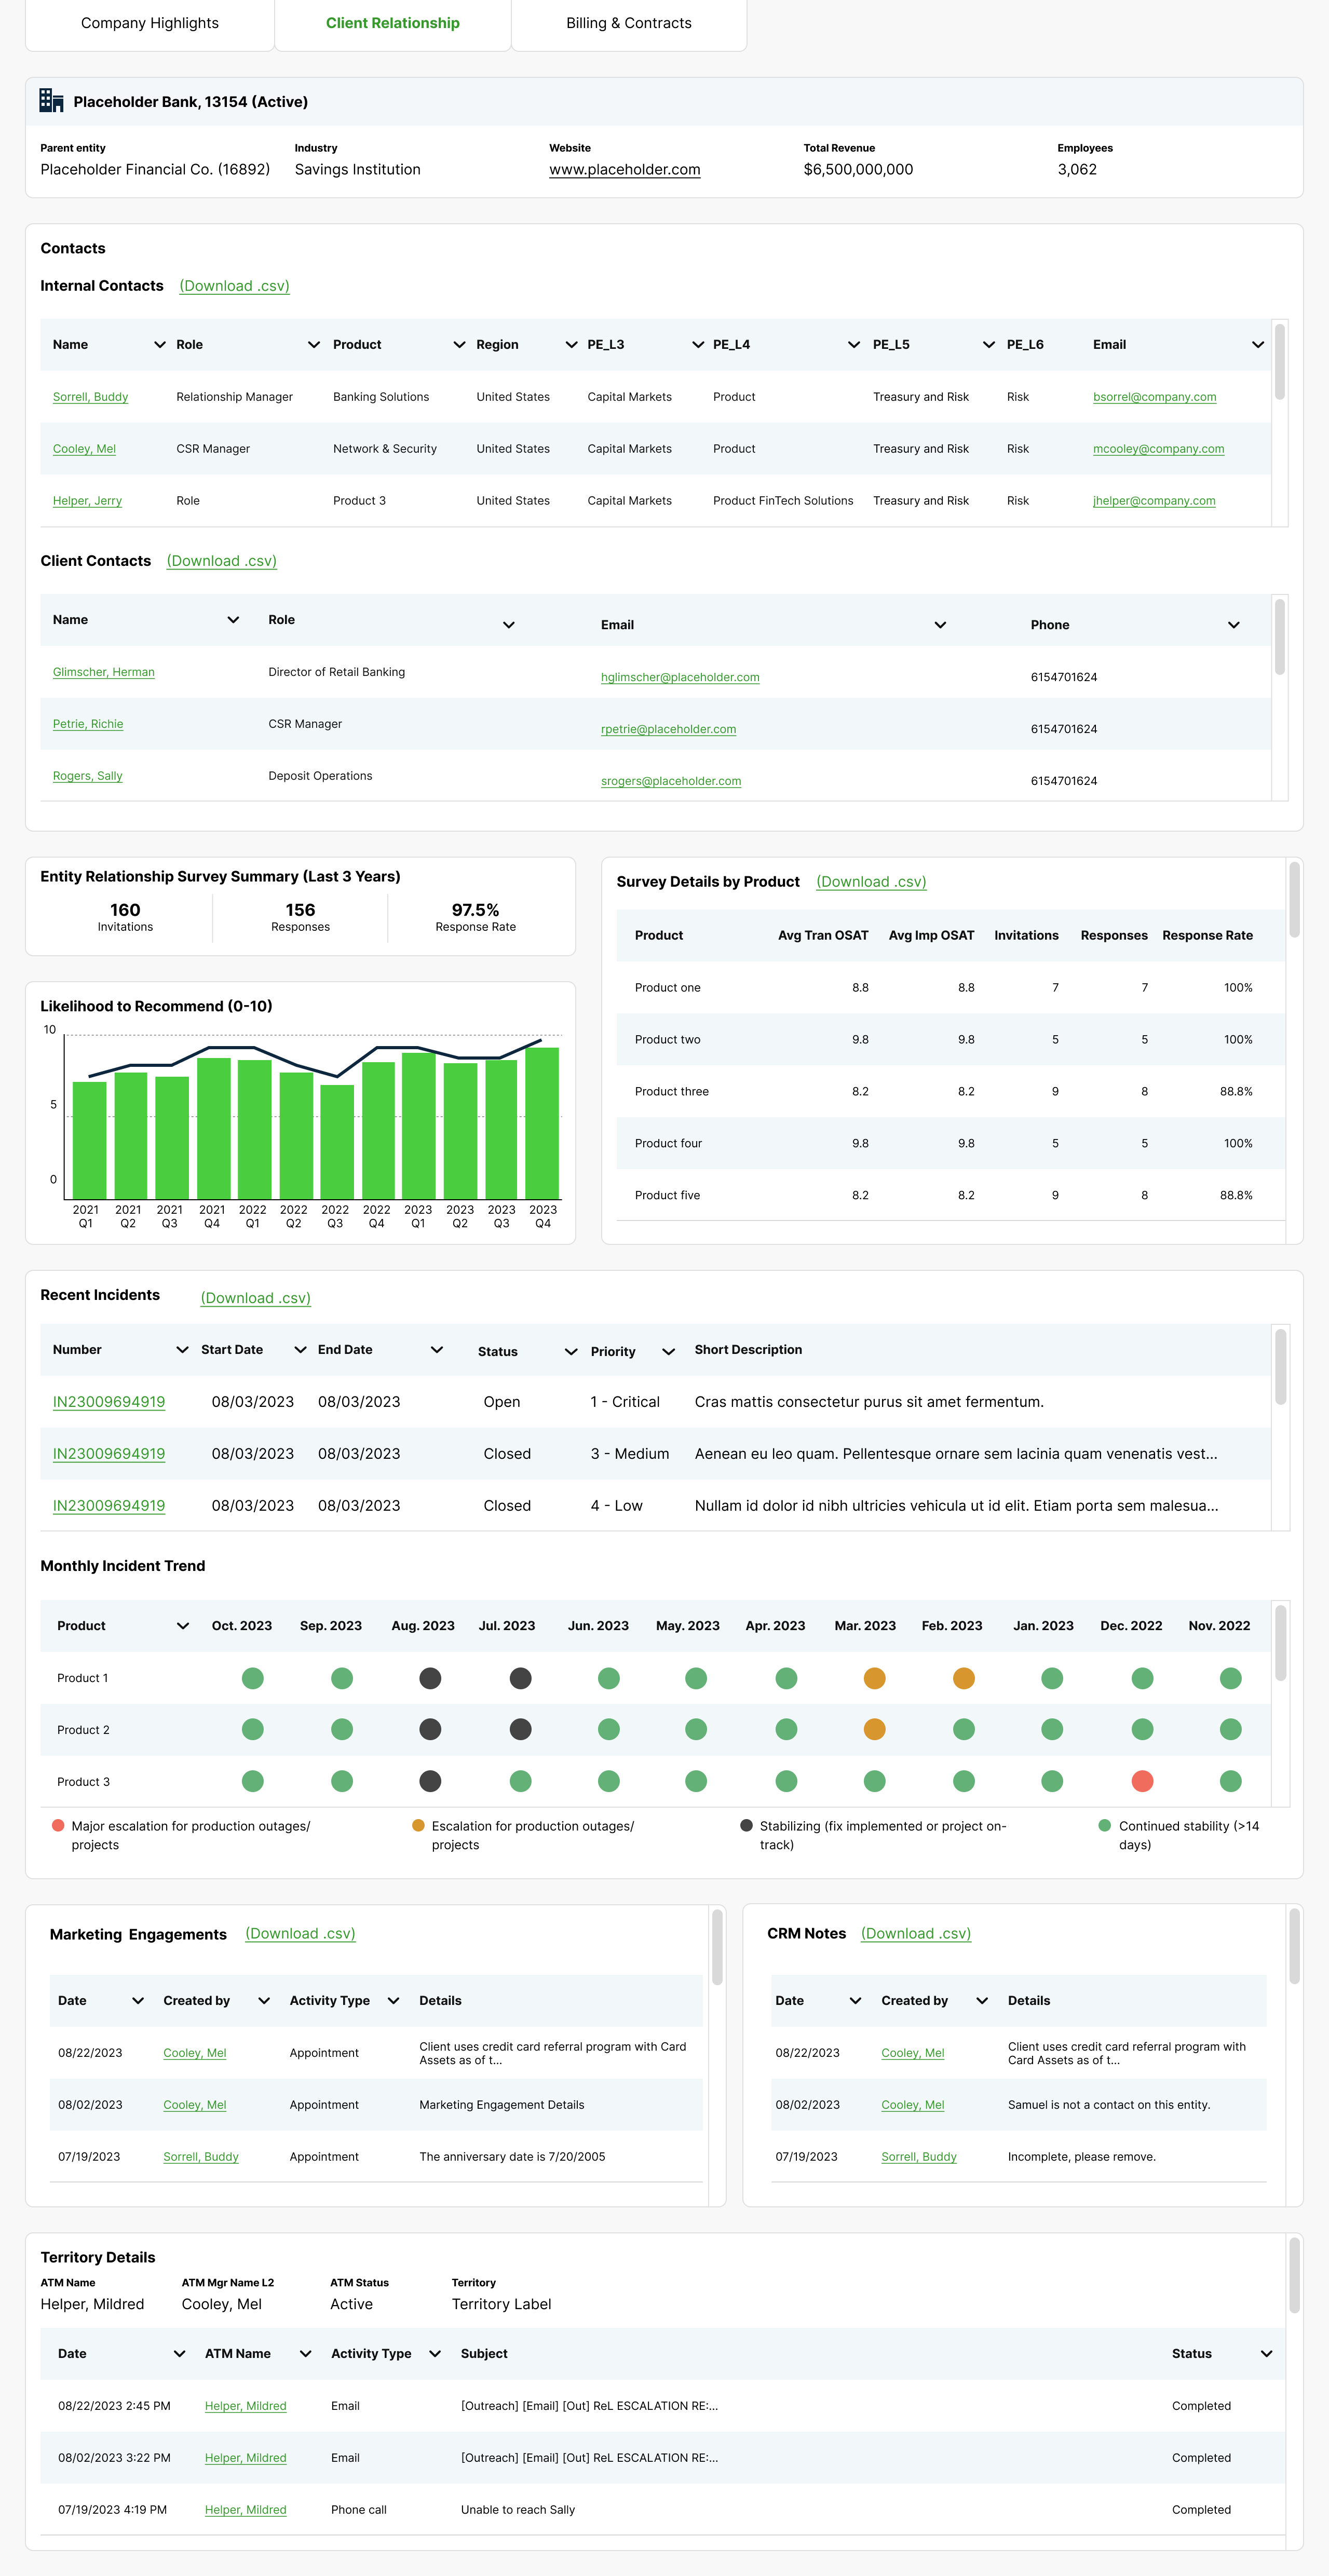Screen dimensions: 1329x2576
Task: Open incident IN23009694919 with Critical priority
Action: (108, 1401)
